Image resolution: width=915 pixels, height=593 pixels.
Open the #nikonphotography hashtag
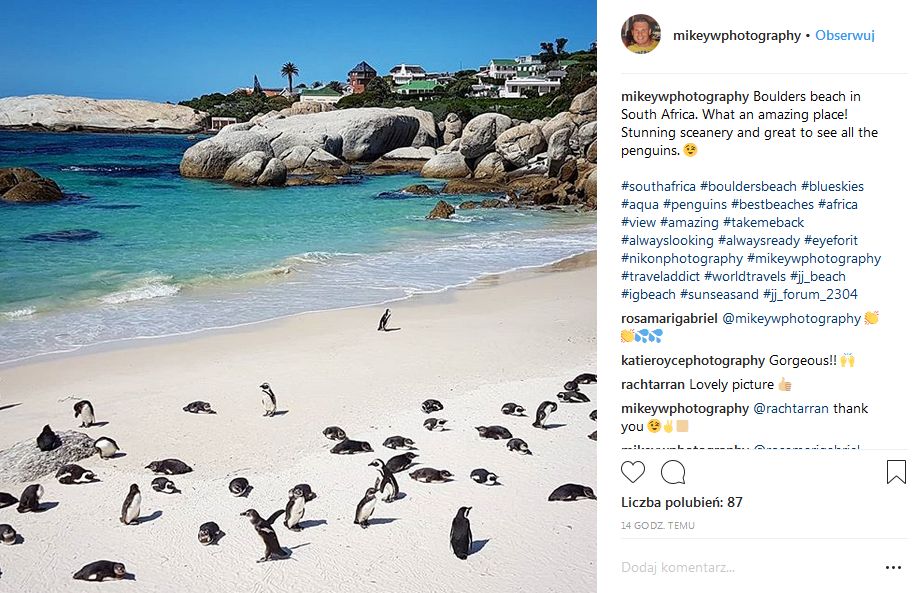680,258
